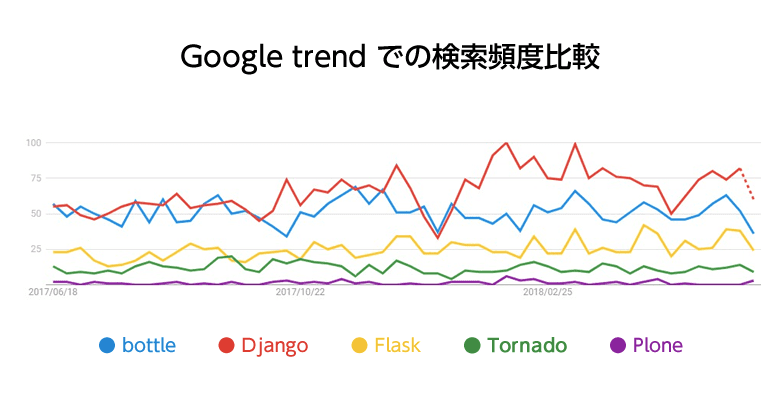Viewport: 780px width, 400px height.
Task: Click the green Tornado legend dot
Action: pyautogui.click(x=472, y=345)
